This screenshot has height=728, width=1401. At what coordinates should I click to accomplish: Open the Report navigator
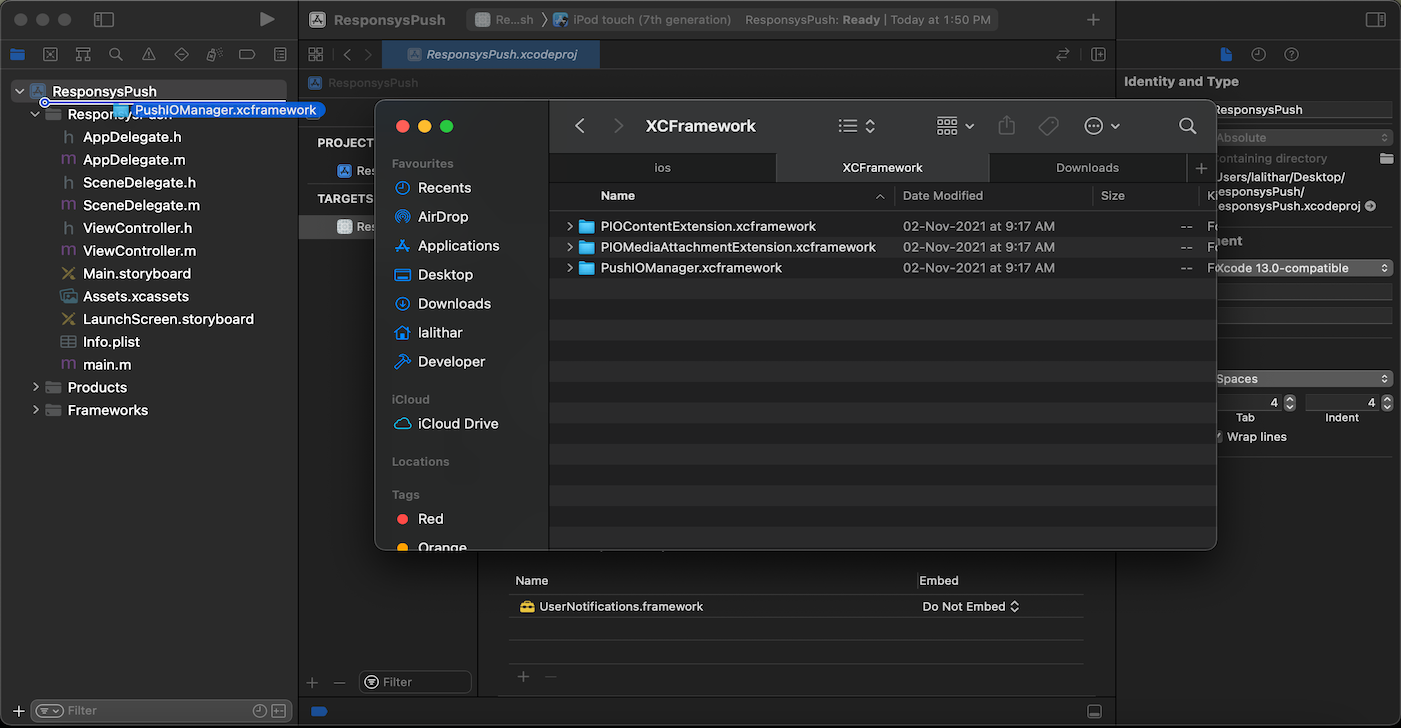click(280, 54)
